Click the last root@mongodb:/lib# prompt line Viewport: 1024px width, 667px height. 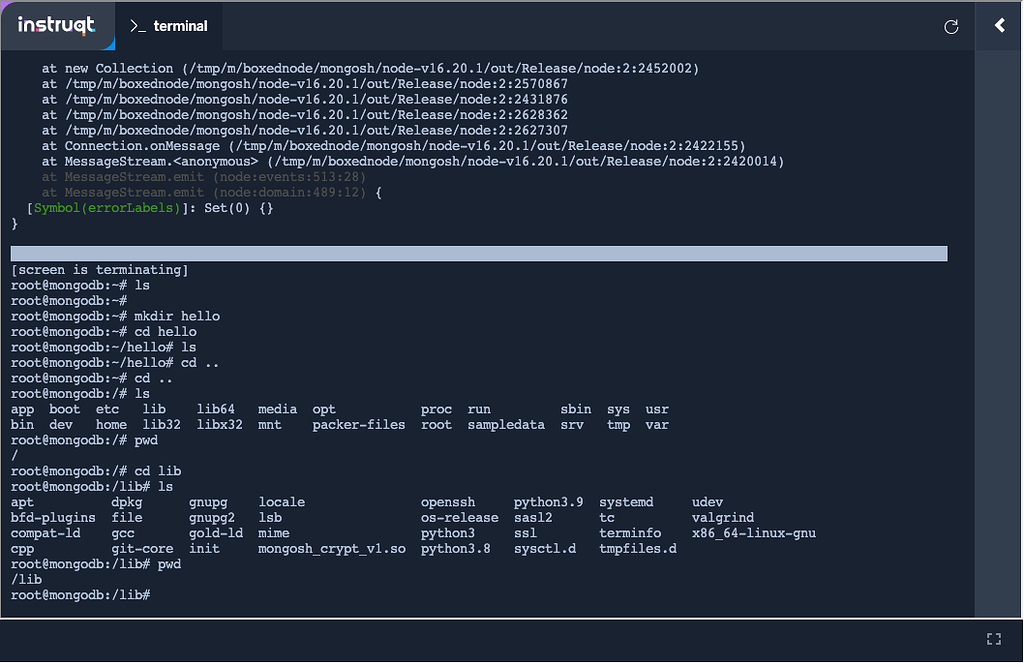click(x=80, y=595)
